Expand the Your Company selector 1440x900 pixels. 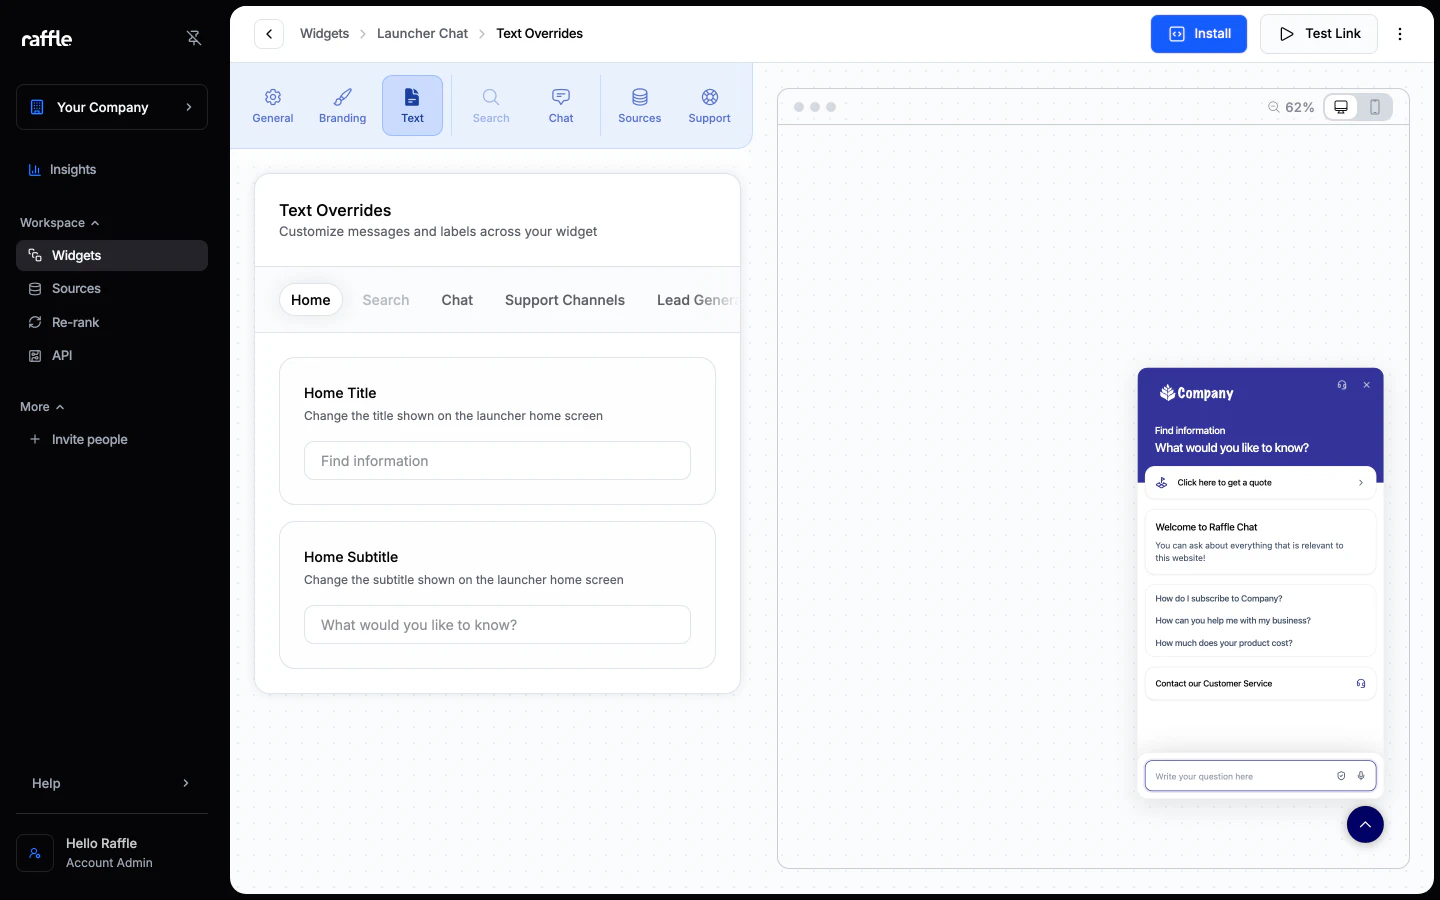click(x=112, y=107)
